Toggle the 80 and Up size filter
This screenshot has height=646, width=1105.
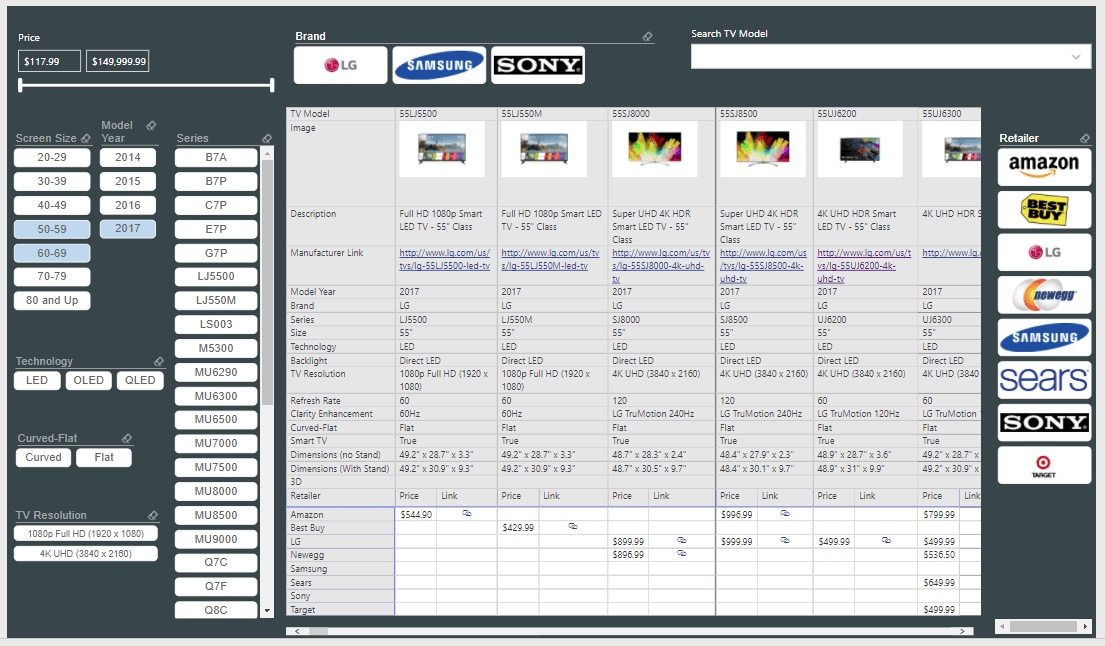tap(52, 300)
